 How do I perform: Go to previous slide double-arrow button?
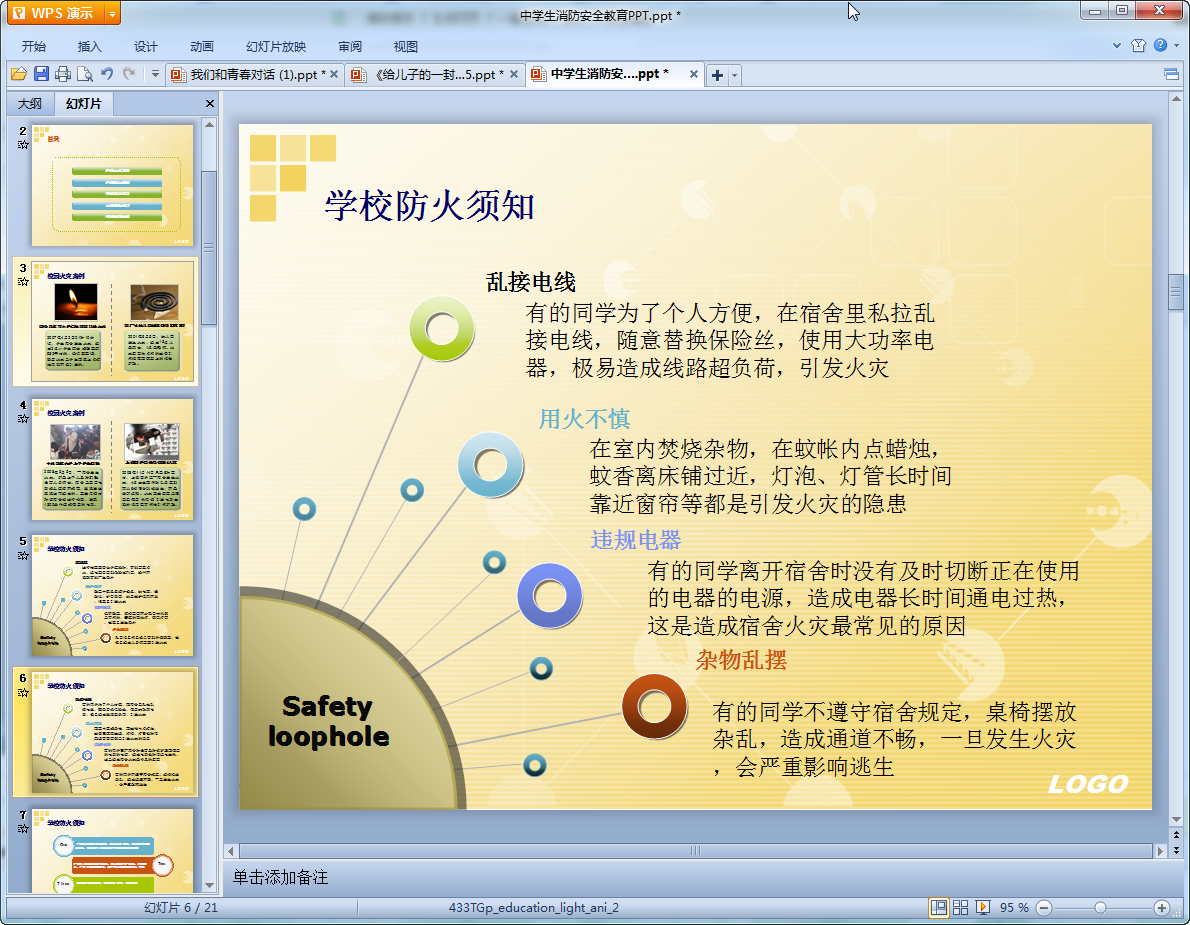[x=1176, y=835]
